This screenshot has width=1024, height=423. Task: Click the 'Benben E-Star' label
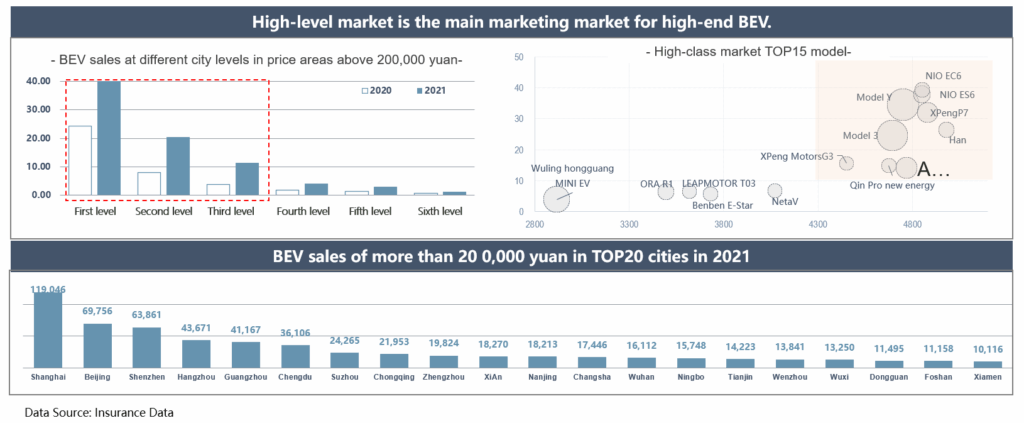(722, 206)
